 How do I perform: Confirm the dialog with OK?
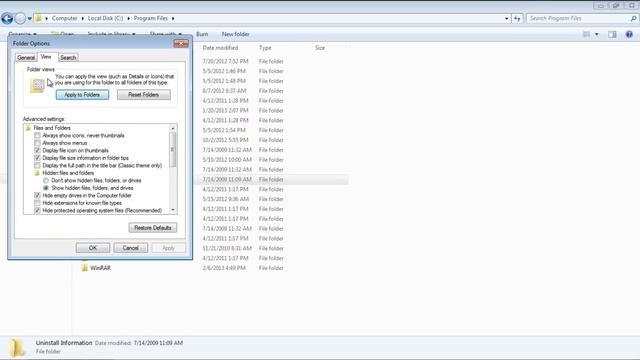click(93, 248)
